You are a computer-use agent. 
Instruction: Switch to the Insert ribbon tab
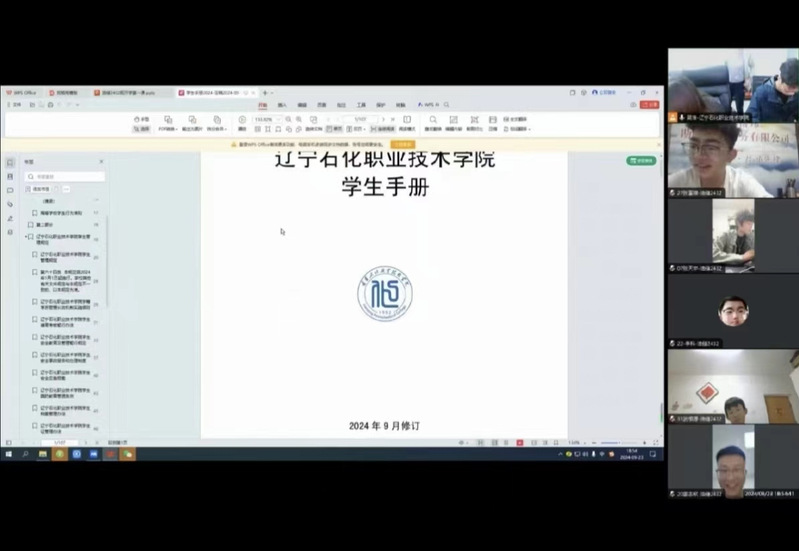click(x=282, y=105)
